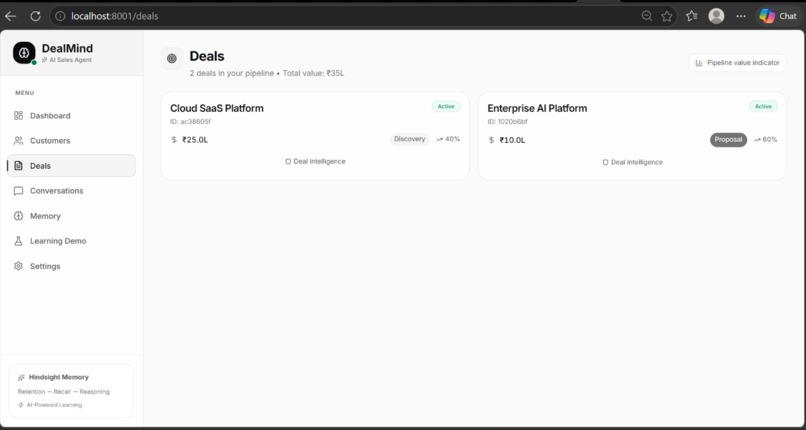Click the Discovery stage badge

[409, 139]
